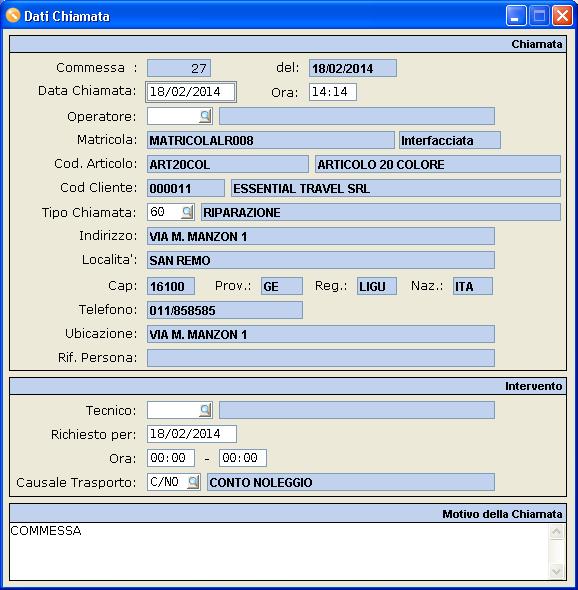Close the Dati Chiamata window
The height and width of the screenshot is (590, 578).
coord(562,16)
